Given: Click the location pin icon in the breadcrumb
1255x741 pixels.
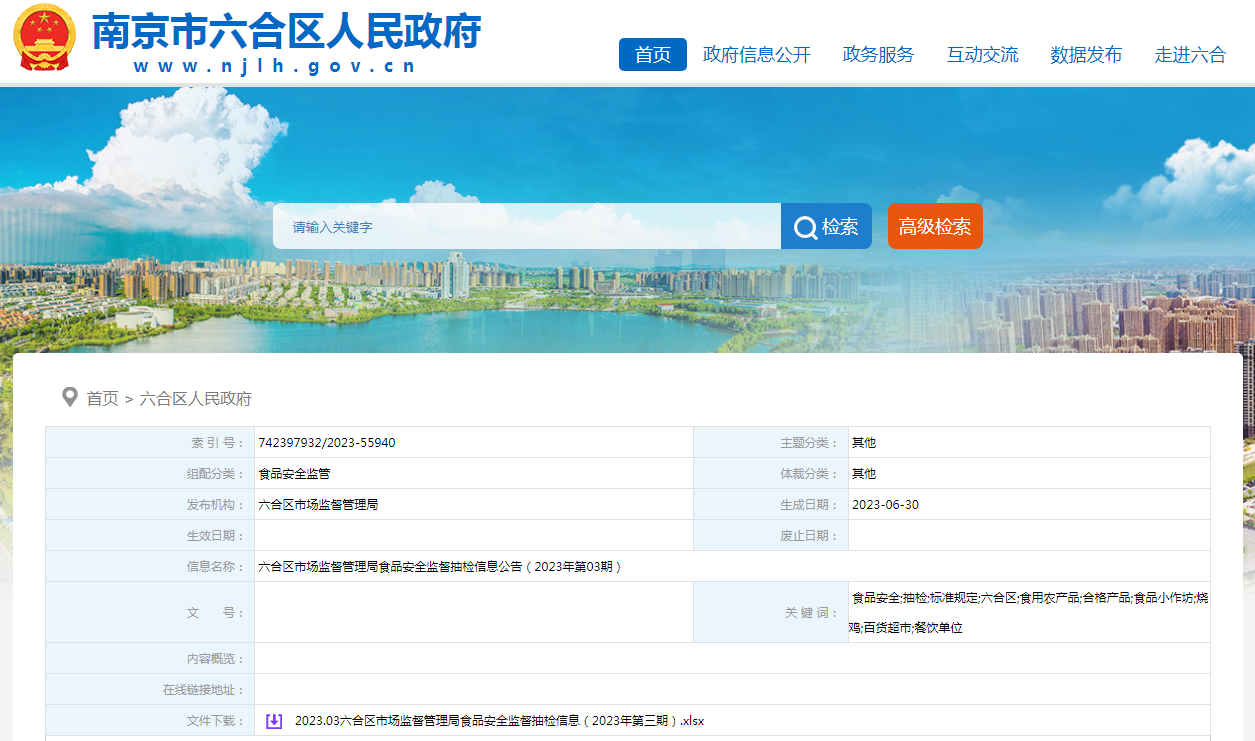Looking at the screenshot, I should [x=70, y=397].
